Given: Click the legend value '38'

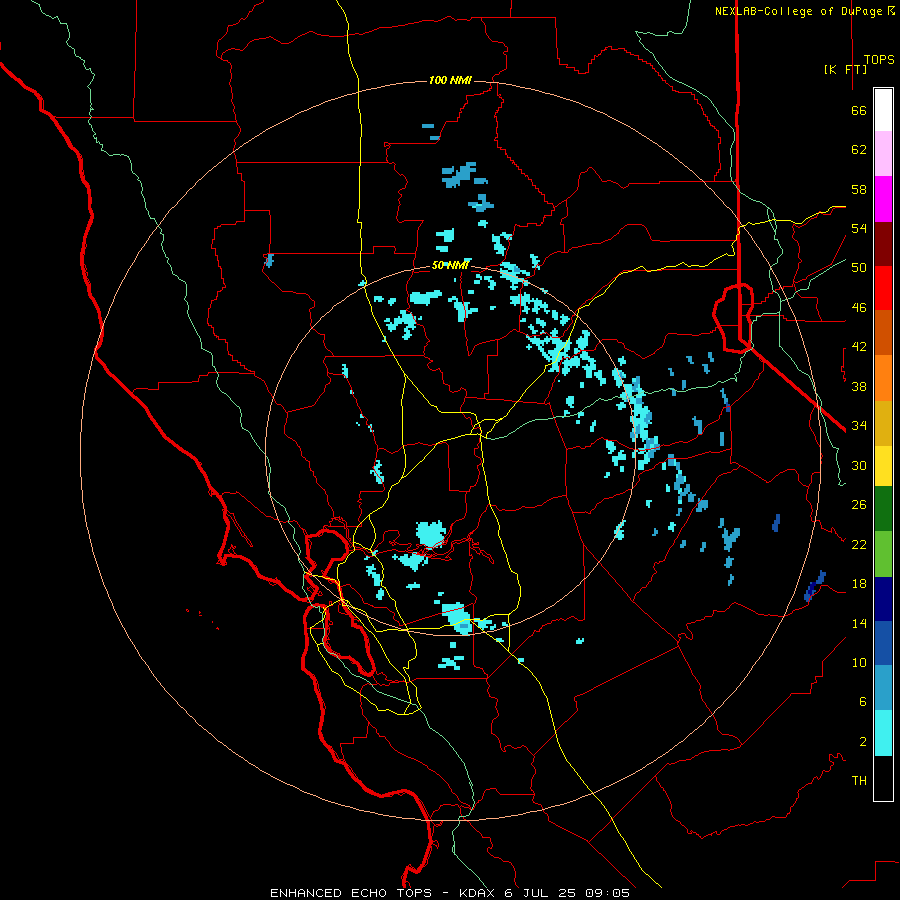Looking at the screenshot, I should (x=859, y=386).
